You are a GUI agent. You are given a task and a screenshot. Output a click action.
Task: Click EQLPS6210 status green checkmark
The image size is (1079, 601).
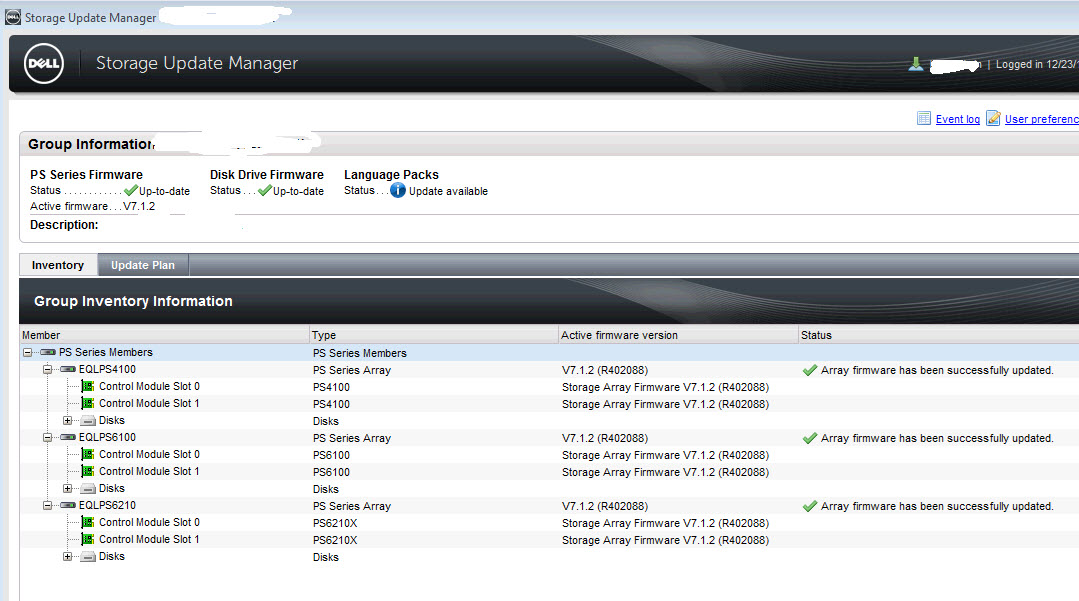(810, 507)
